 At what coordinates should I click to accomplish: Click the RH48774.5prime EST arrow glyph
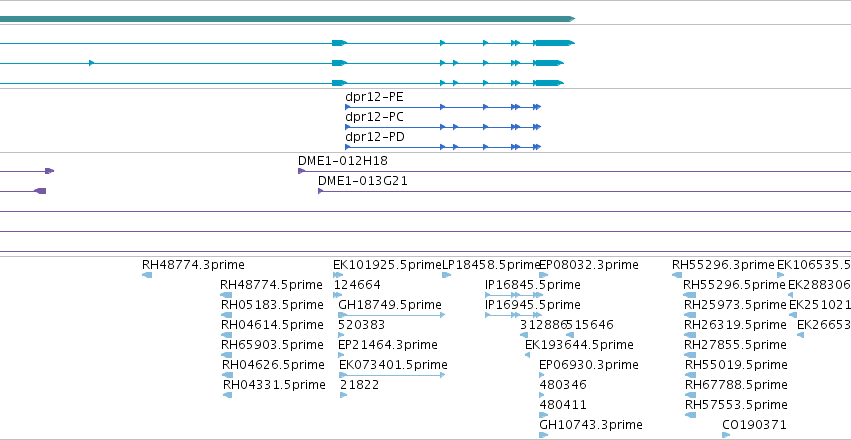click(226, 295)
